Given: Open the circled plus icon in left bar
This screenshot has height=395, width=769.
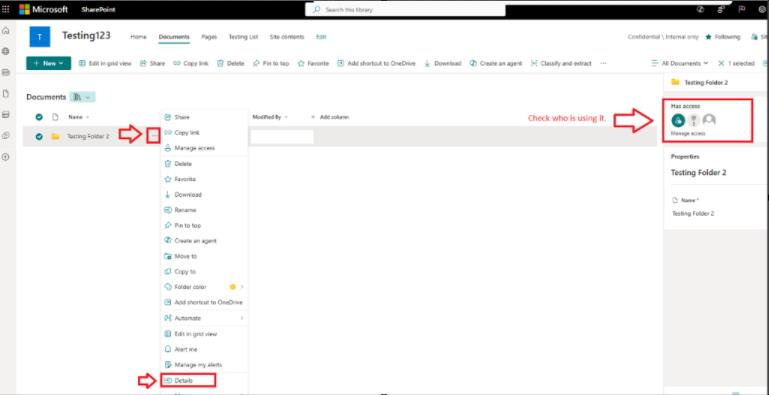Looking at the screenshot, I should click(x=6, y=157).
